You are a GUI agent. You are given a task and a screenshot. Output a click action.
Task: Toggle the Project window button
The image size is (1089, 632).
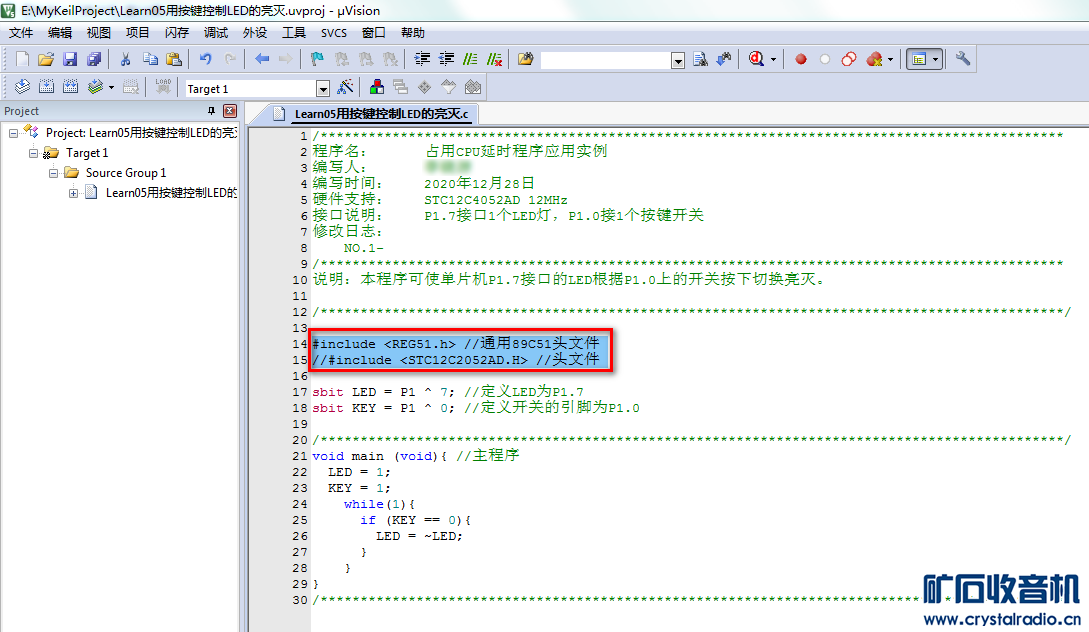click(919, 60)
